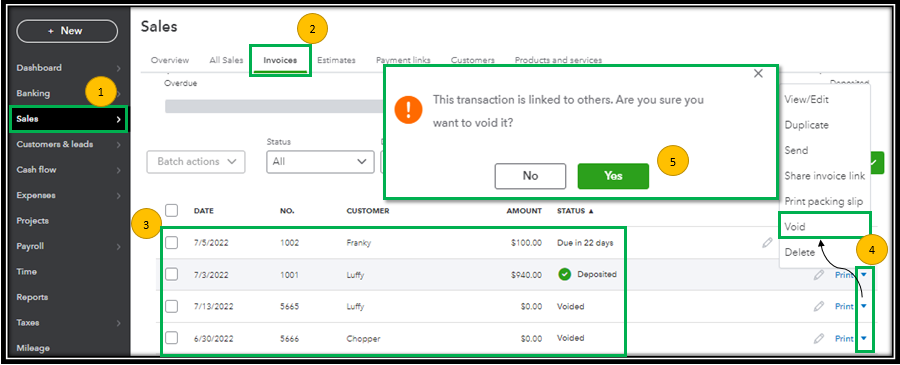The image size is (900, 365).
Task: Switch to Products and services tab
Action: click(x=558, y=60)
